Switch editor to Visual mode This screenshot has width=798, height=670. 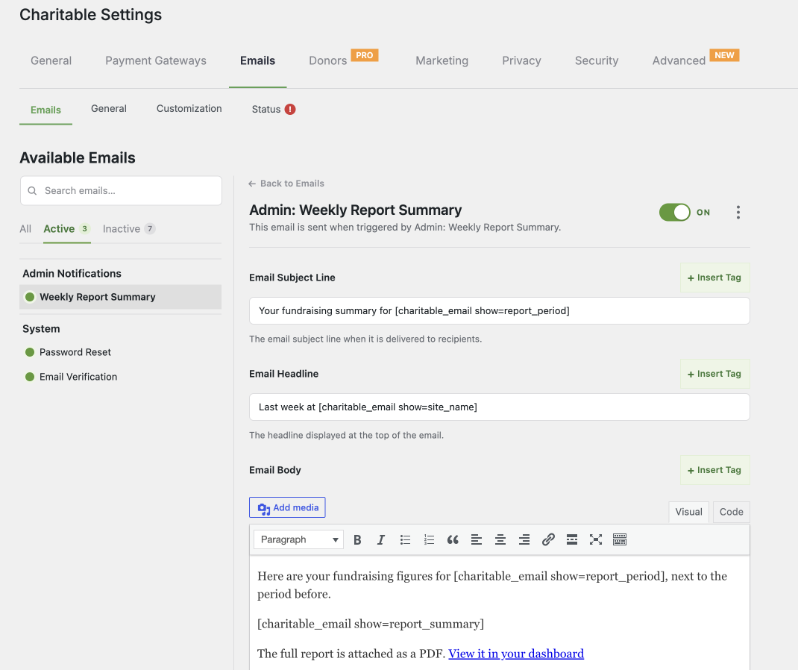689,512
